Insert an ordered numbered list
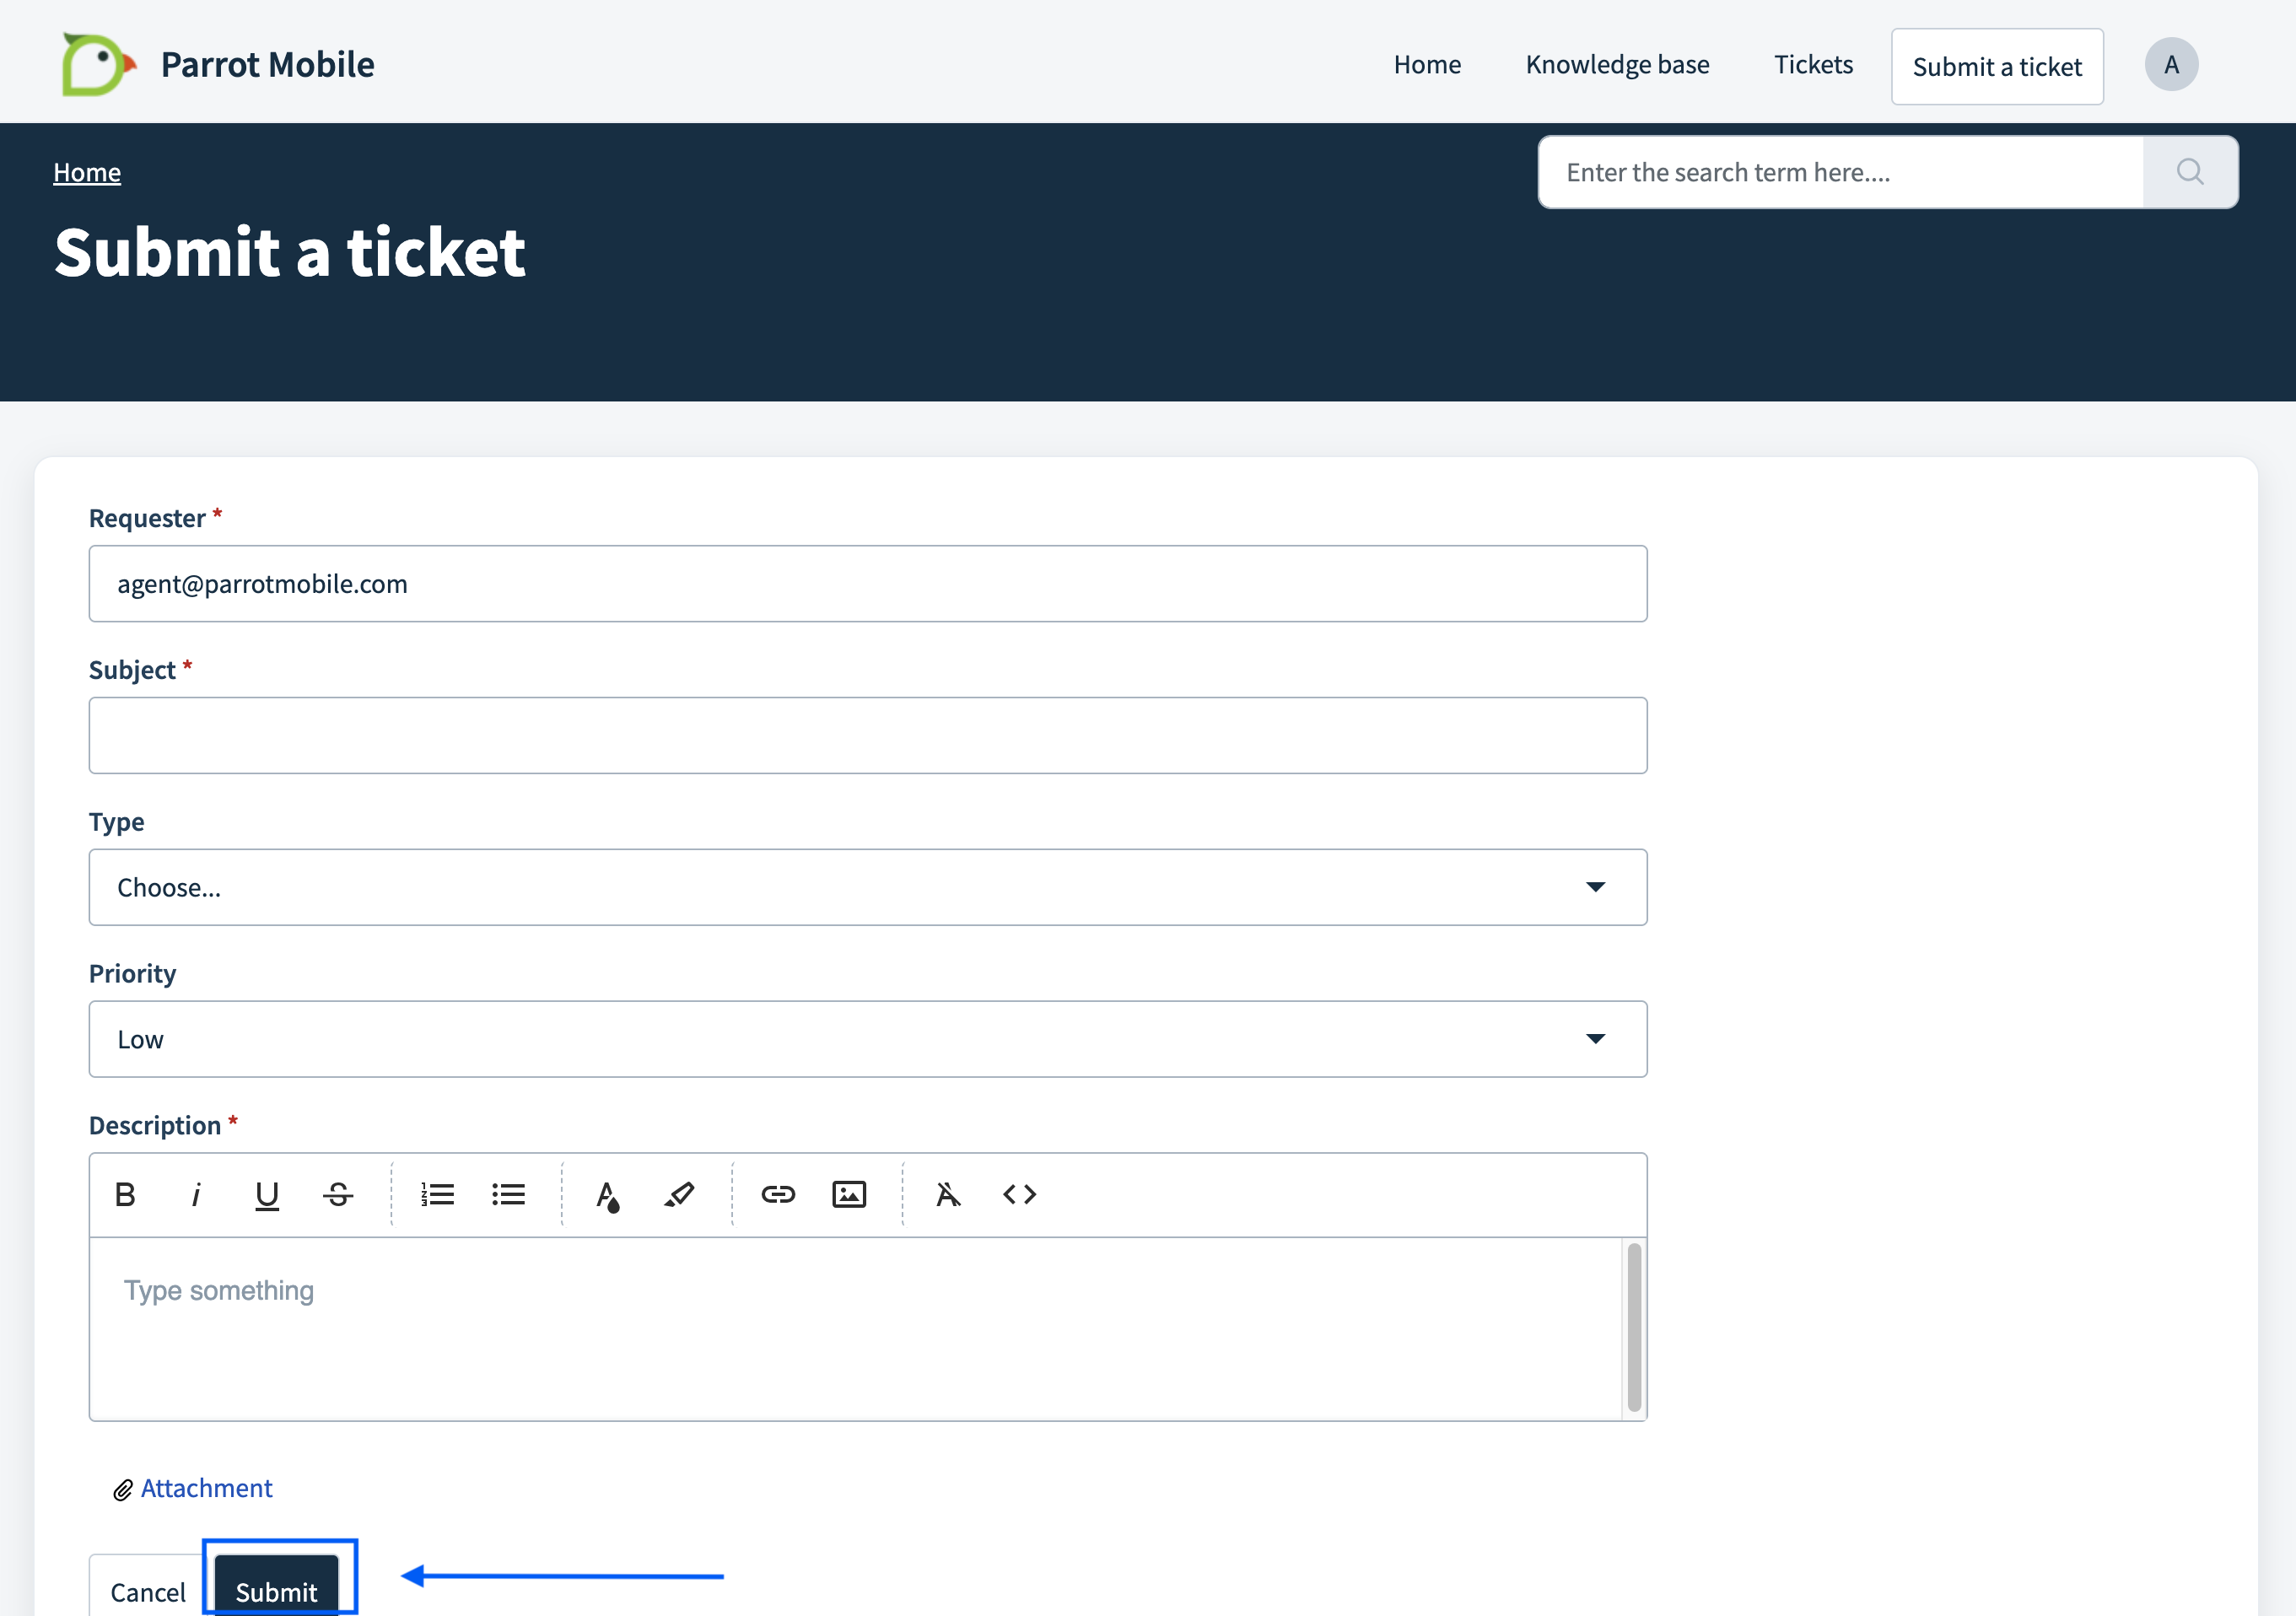Image resolution: width=2296 pixels, height=1616 pixels. 437,1194
